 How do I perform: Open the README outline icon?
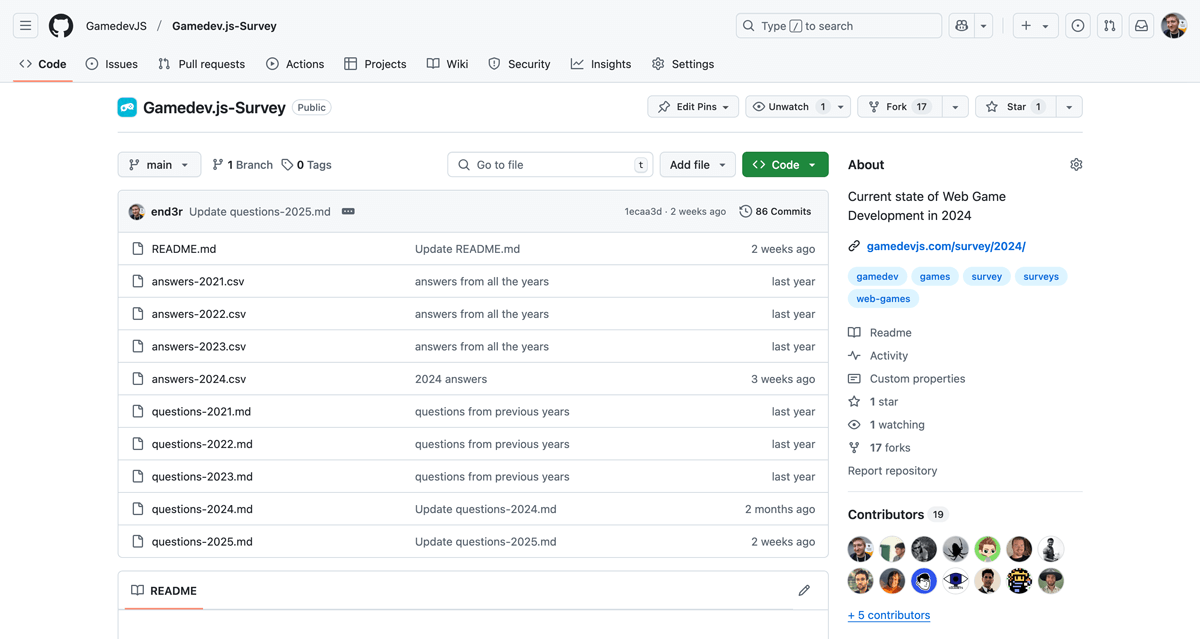137,590
